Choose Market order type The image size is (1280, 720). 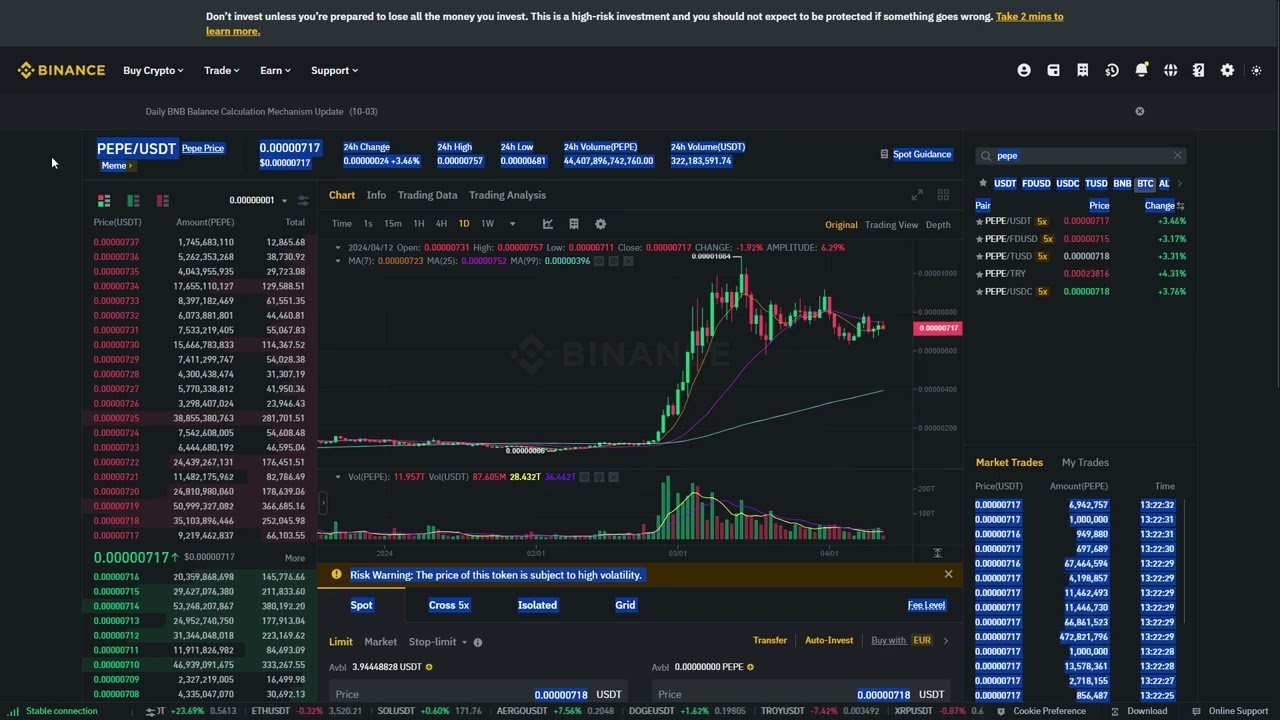380,641
